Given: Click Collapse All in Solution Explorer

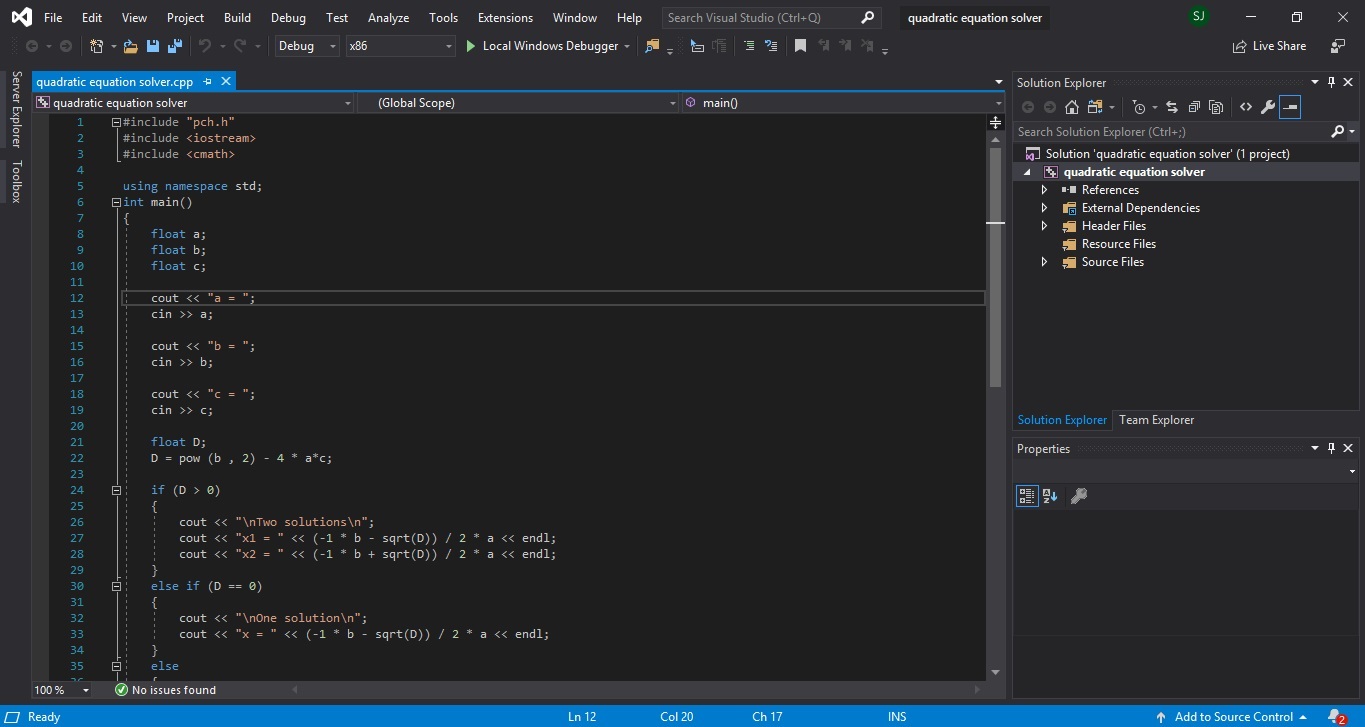Looking at the screenshot, I should pos(1194,107).
